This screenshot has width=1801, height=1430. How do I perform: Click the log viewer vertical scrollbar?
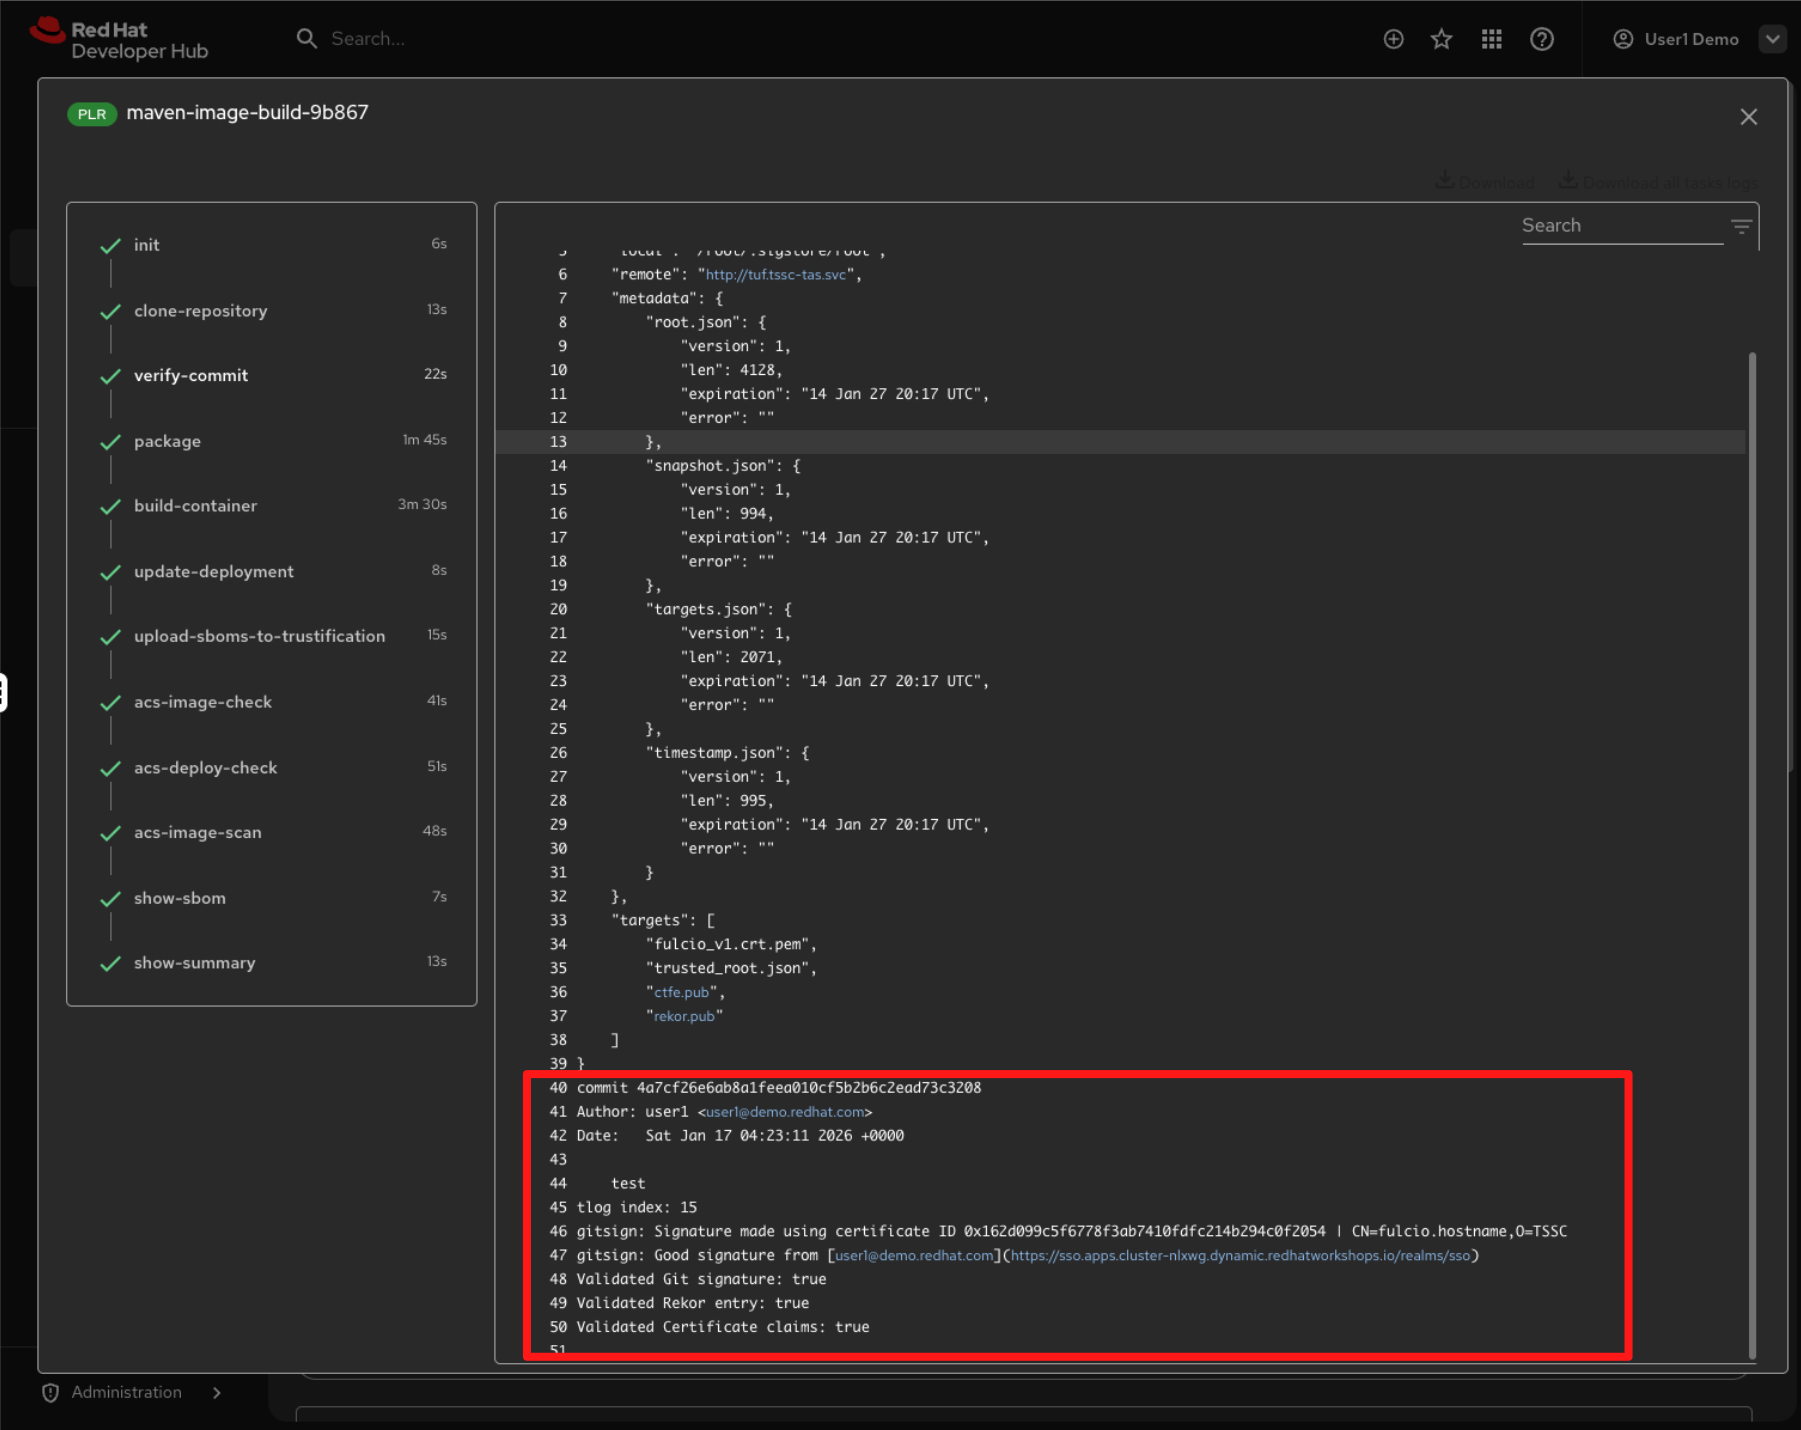[1751, 800]
